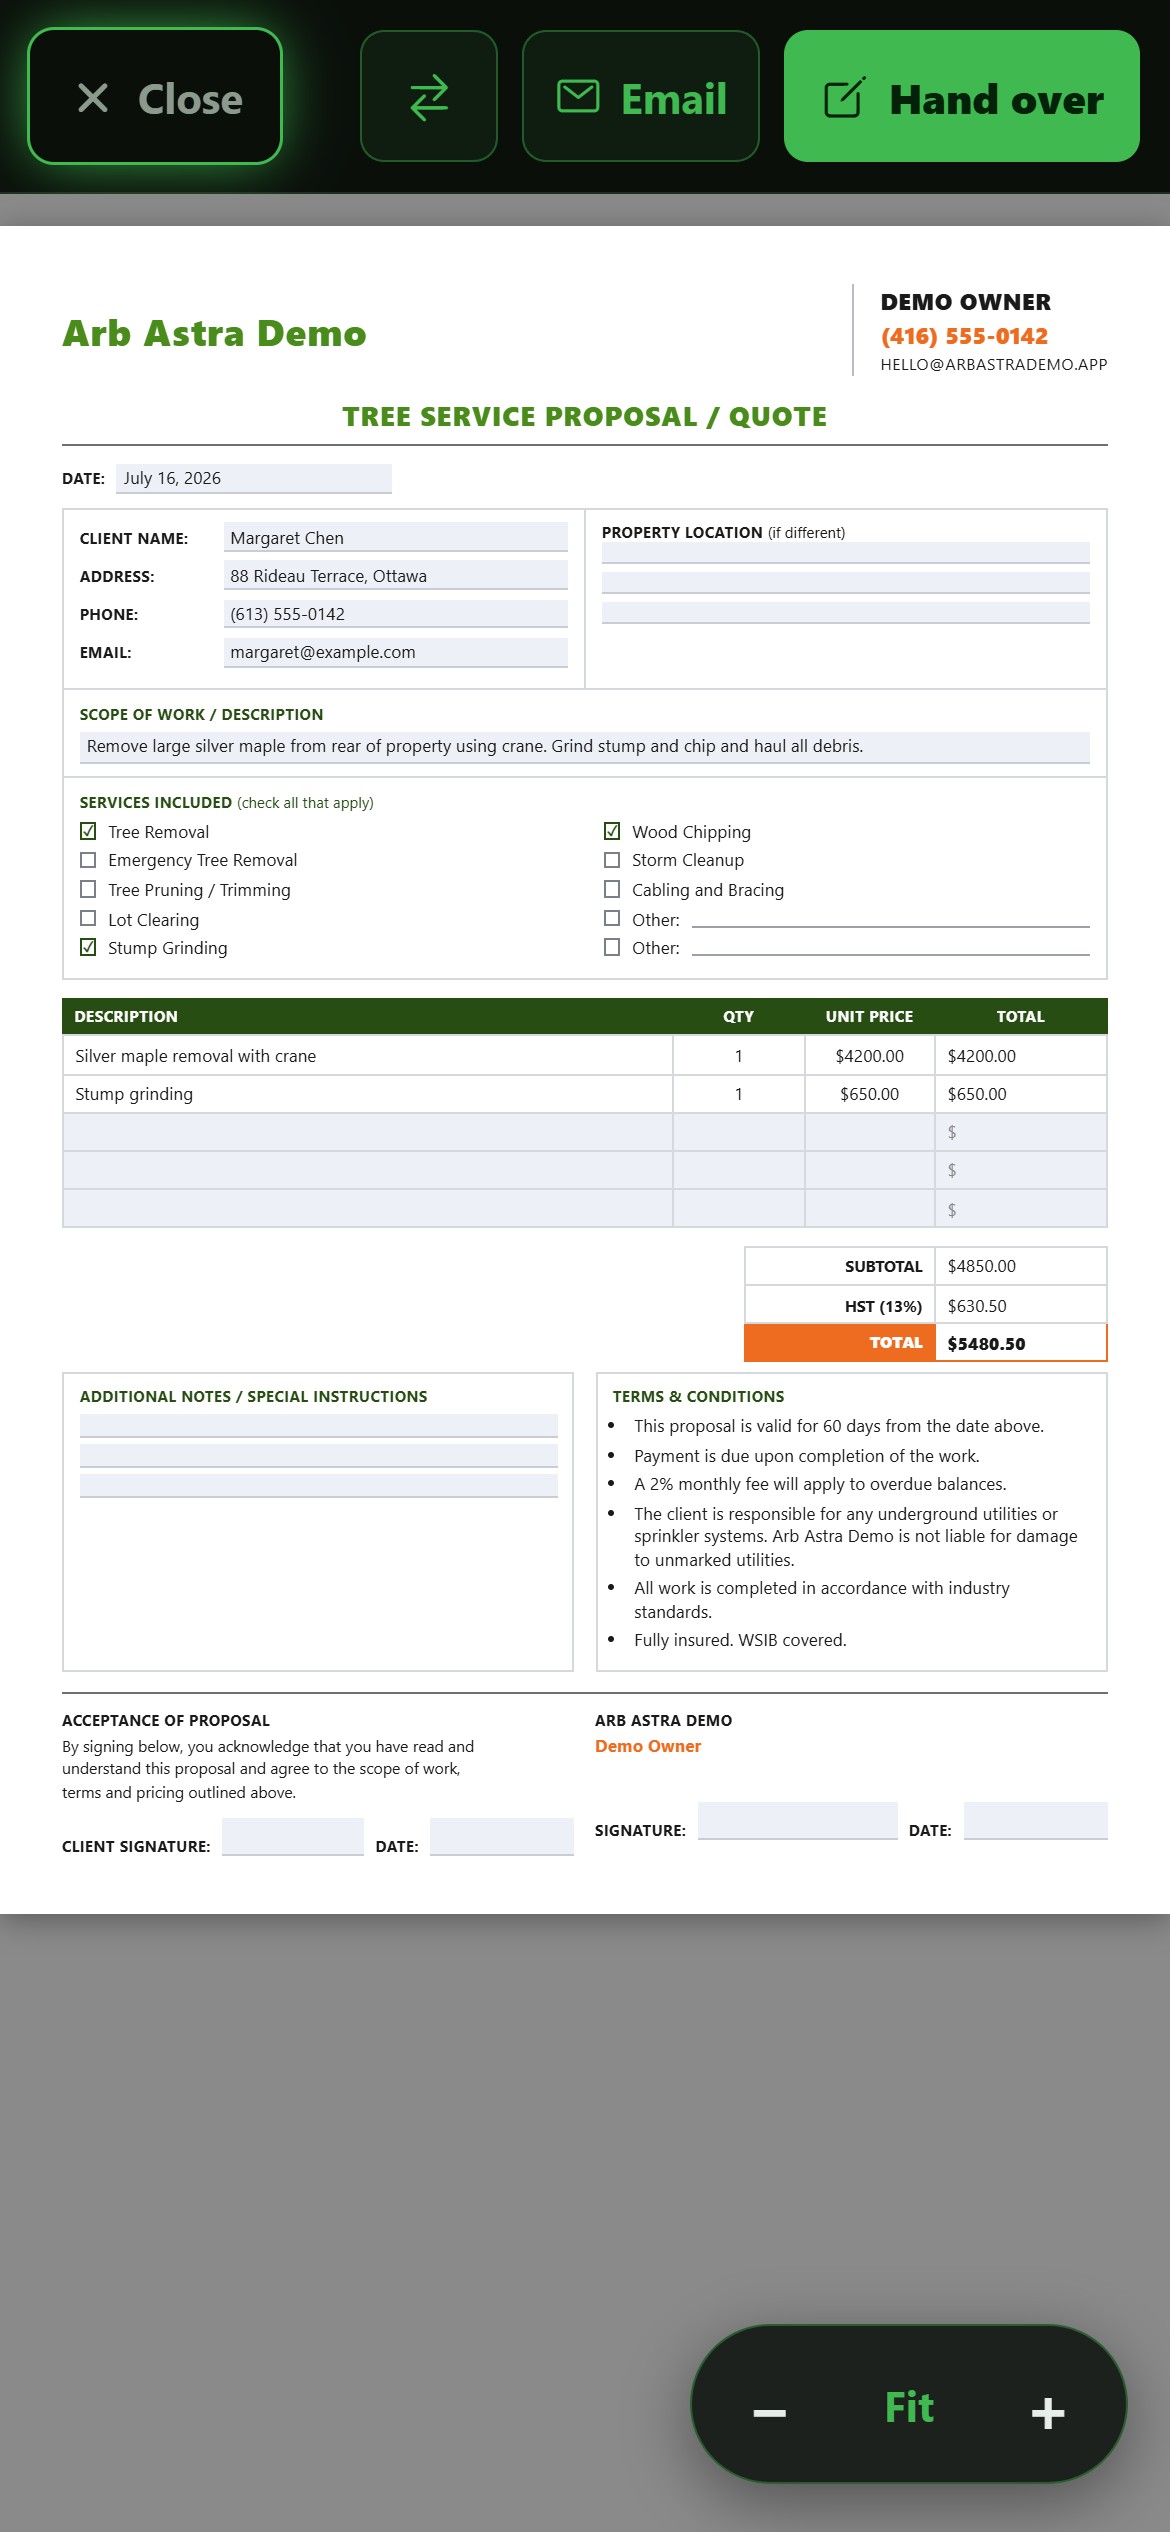The width and height of the screenshot is (1170, 2532).
Task: Uncheck the Tree Removal checkbox
Action: (x=88, y=831)
